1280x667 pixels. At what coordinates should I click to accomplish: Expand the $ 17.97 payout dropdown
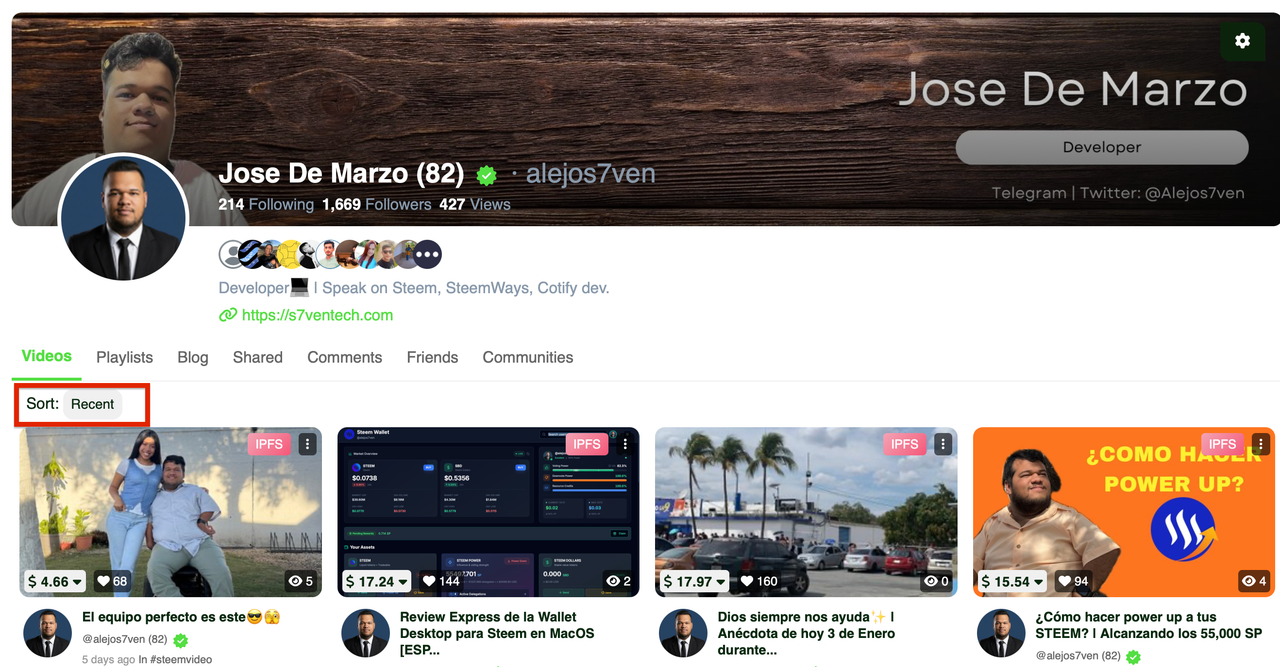pos(695,581)
